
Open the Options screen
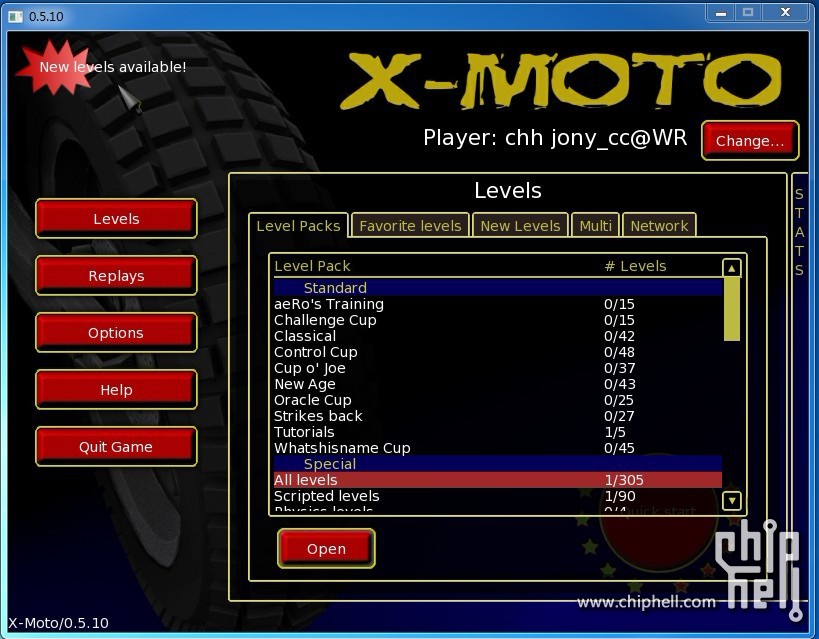[x=116, y=332]
